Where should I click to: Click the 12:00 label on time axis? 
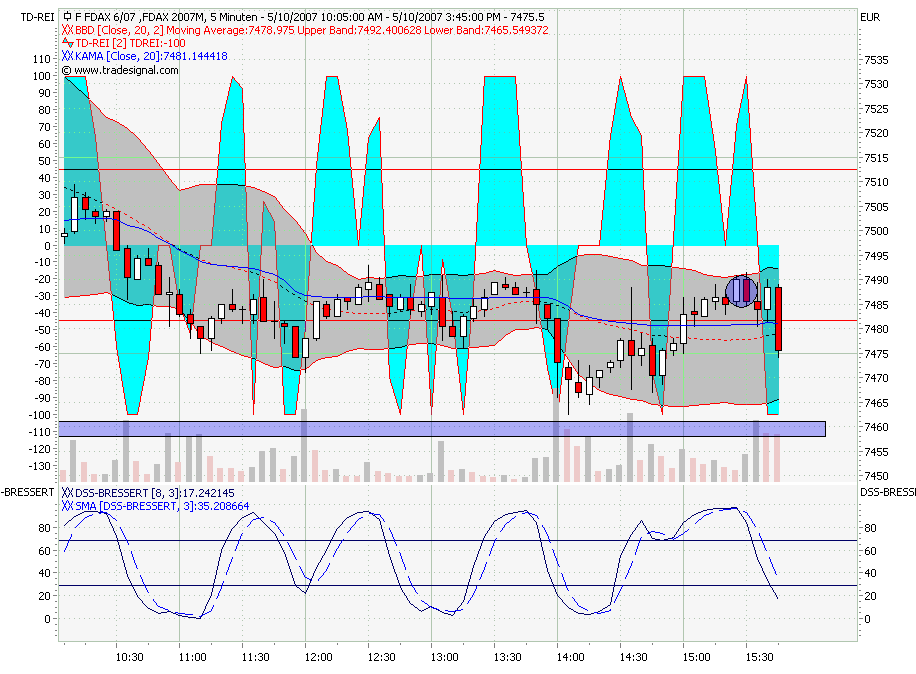coord(318,657)
